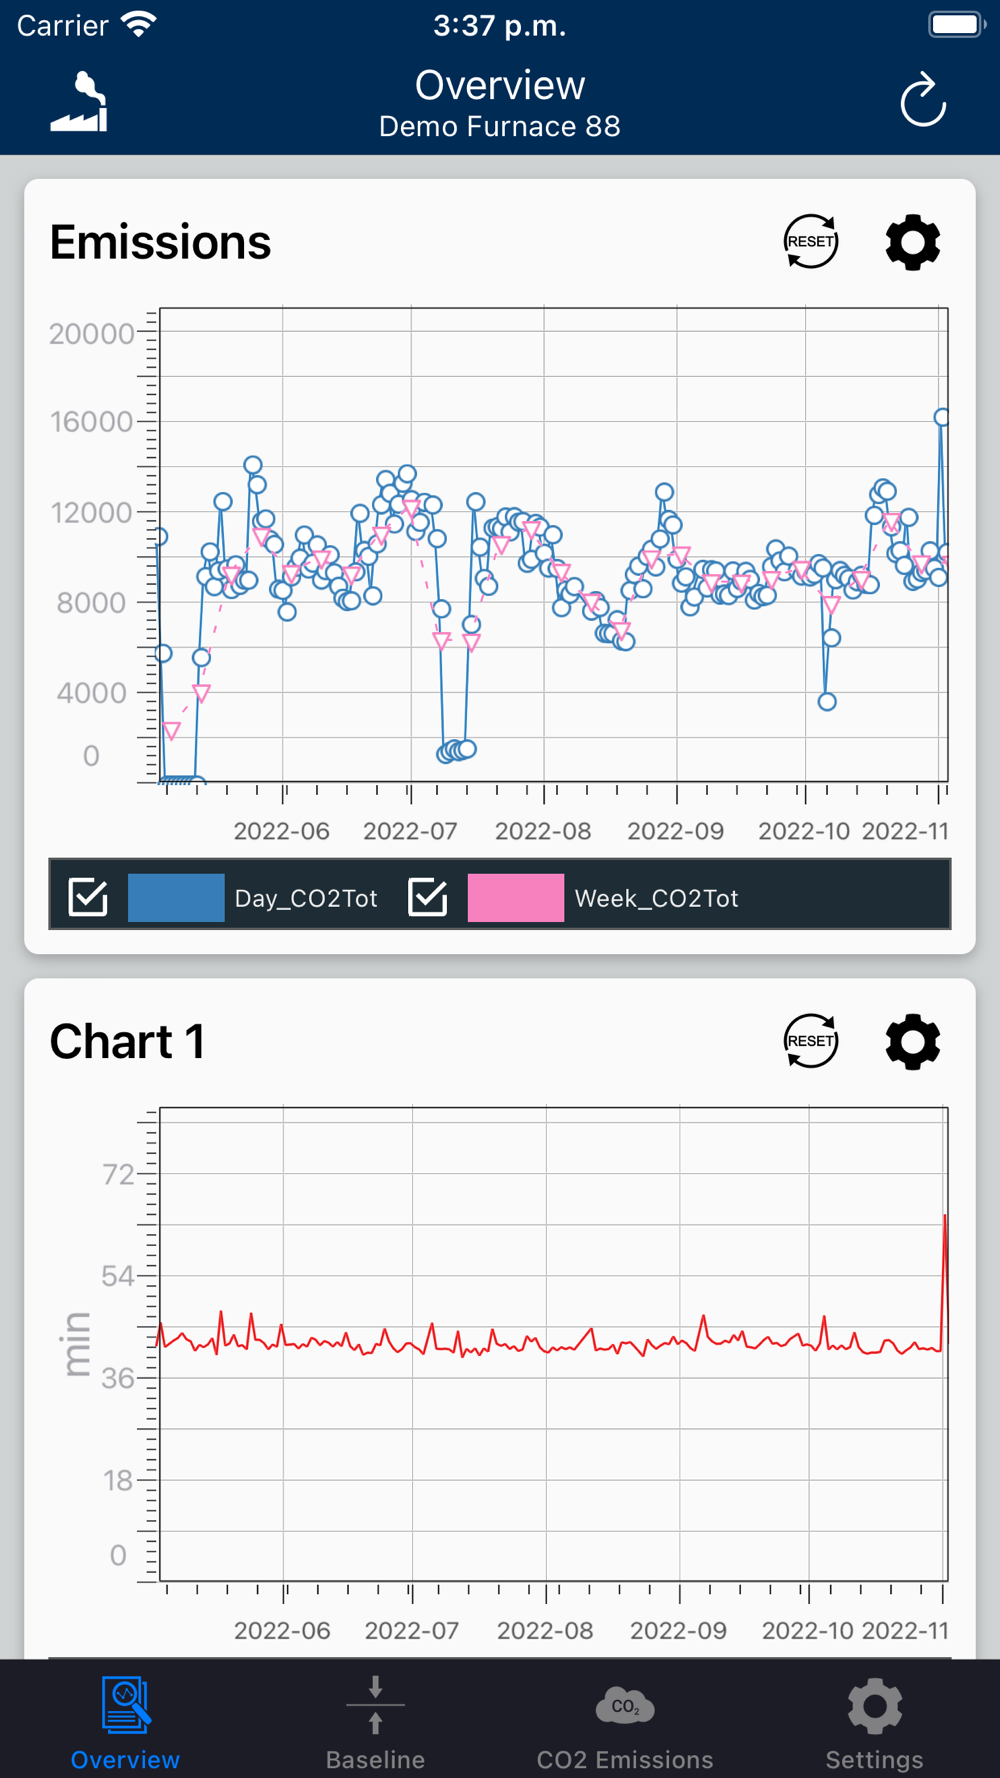1000x1778 pixels.
Task: Tap the 2022-07 label on Emissions axis
Action: (x=410, y=831)
